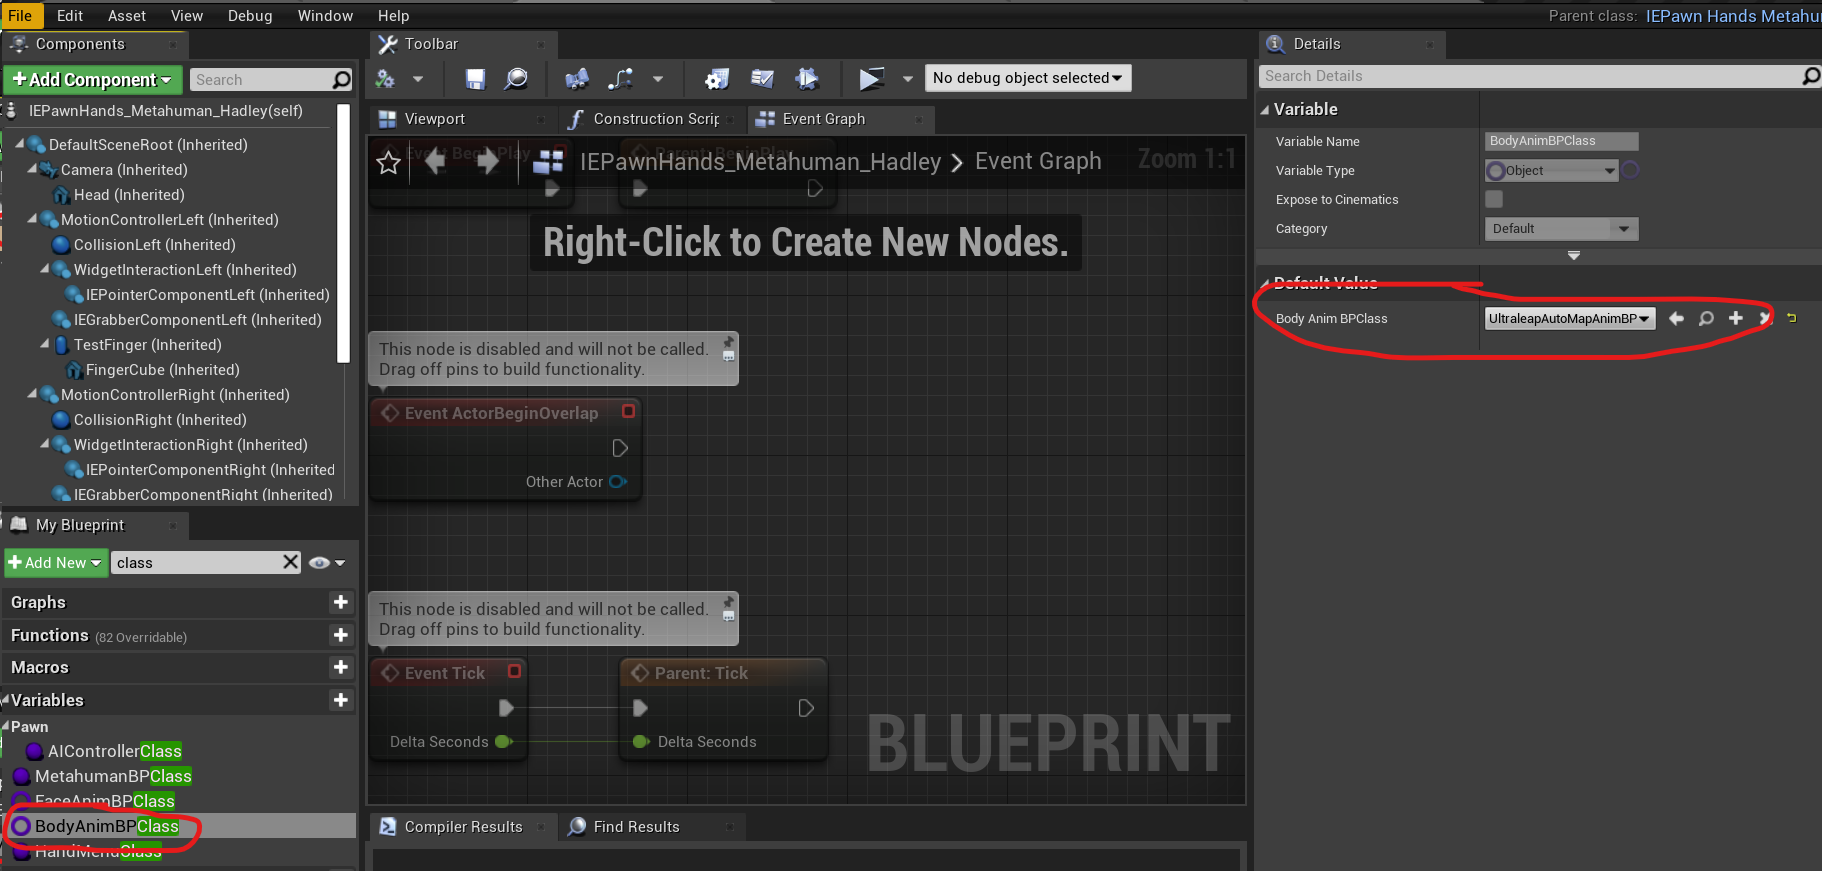Open My Blueprint view options eye menu
The width and height of the screenshot is (1822, 871).
[327, 563]
